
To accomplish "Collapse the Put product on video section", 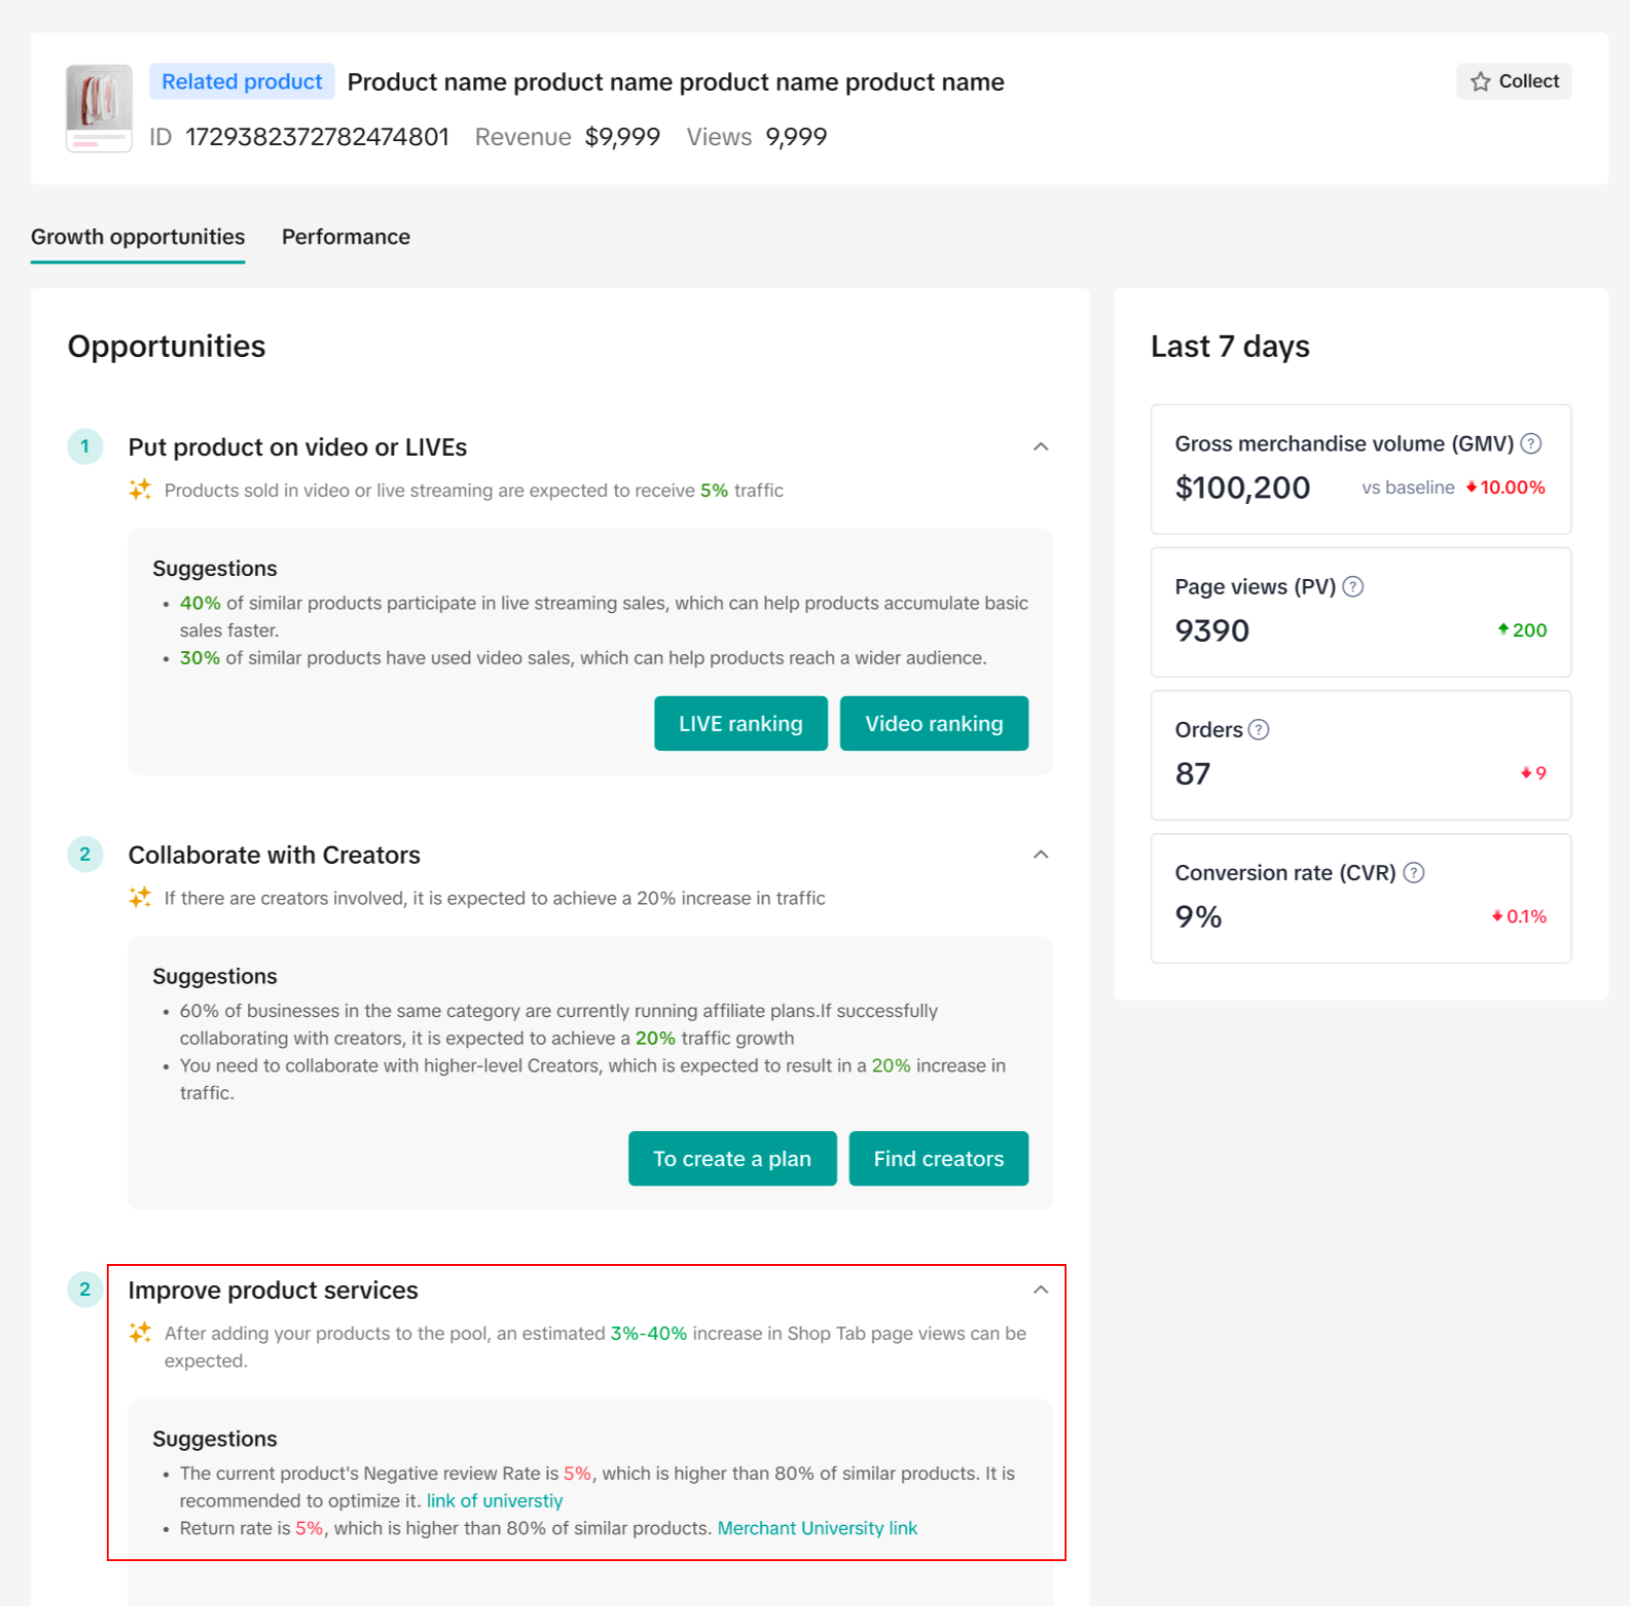I will pos(1040,447).
